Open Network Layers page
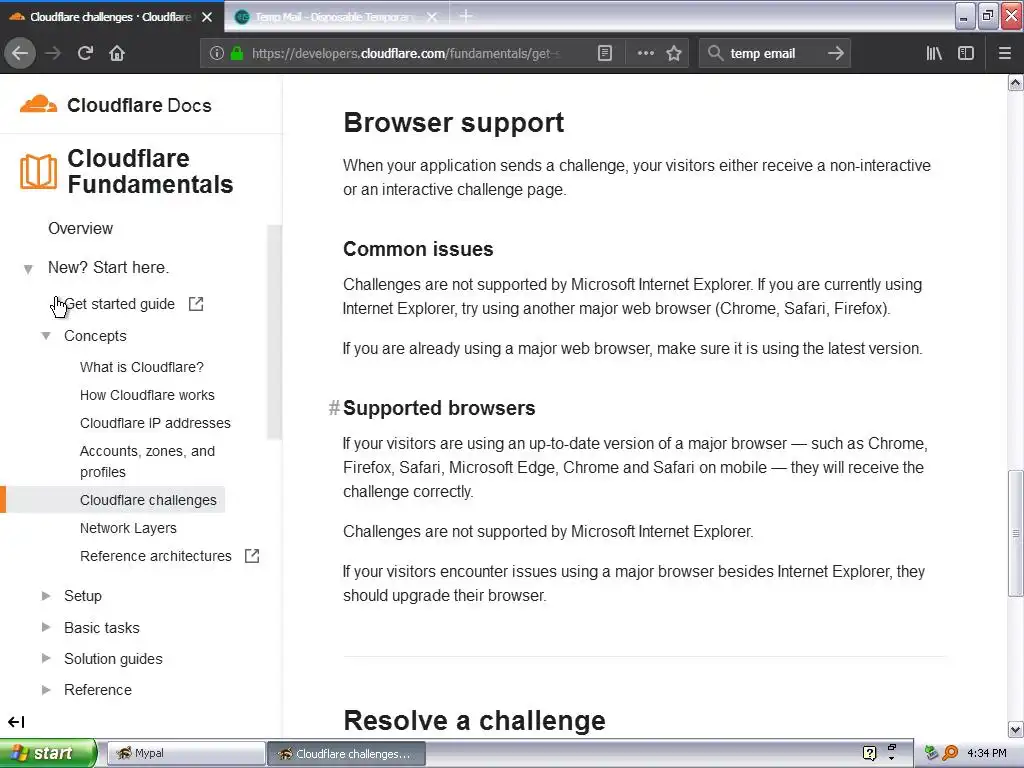Viewport: 1024px width, 768px height. [x=128, y=528]
